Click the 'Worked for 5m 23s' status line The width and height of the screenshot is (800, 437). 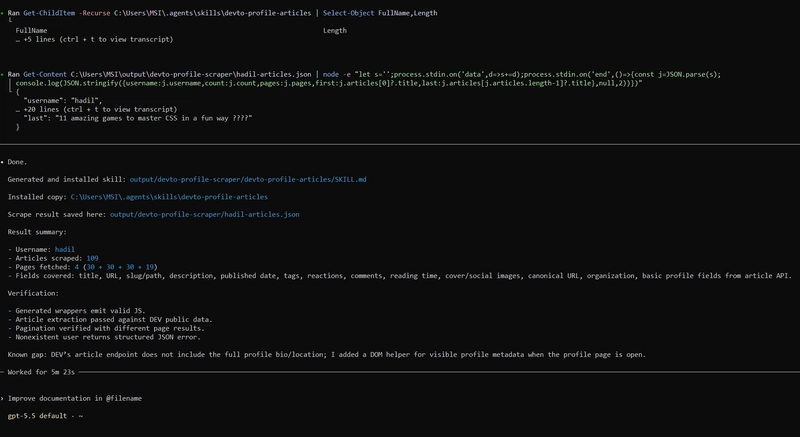(x=41, y=372)
